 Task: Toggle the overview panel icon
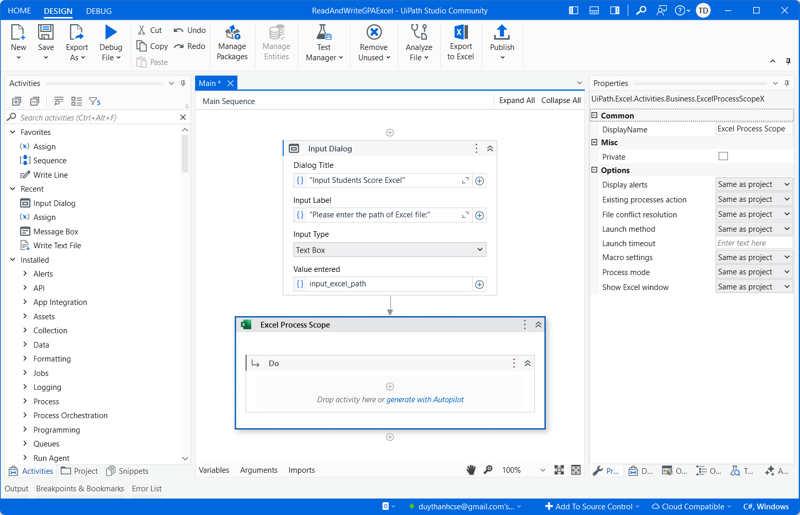point(576,470)
